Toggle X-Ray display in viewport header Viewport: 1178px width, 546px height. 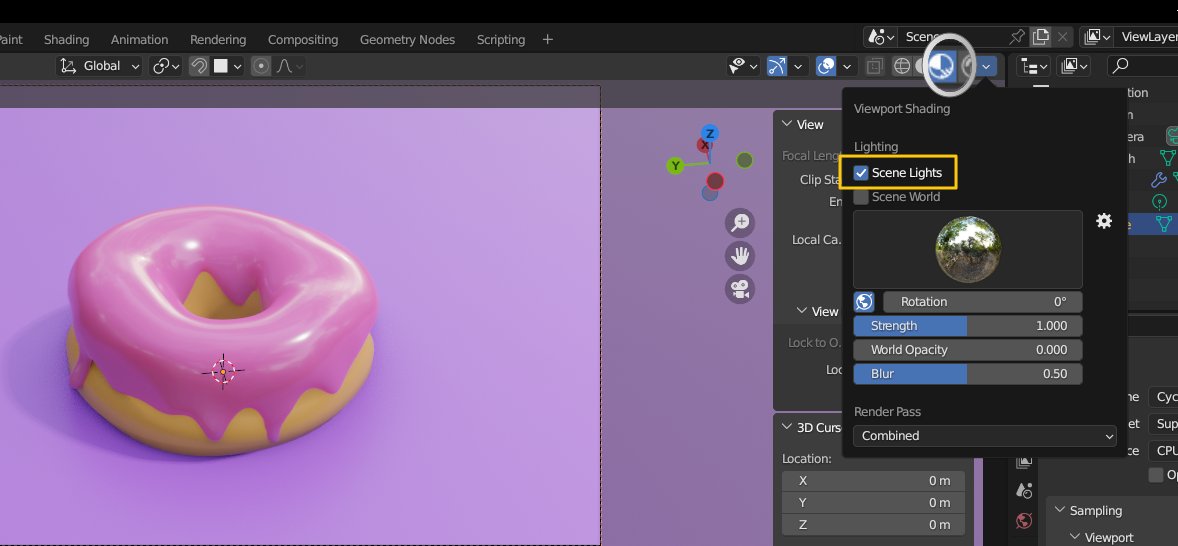pos(874,66)
